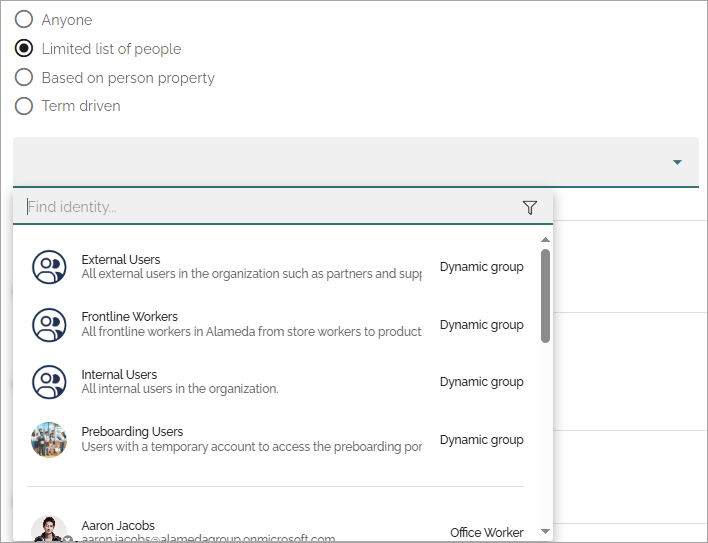Pick Frontline Workers from the list
Screen dimensions: 708x543
coord(278,325)
